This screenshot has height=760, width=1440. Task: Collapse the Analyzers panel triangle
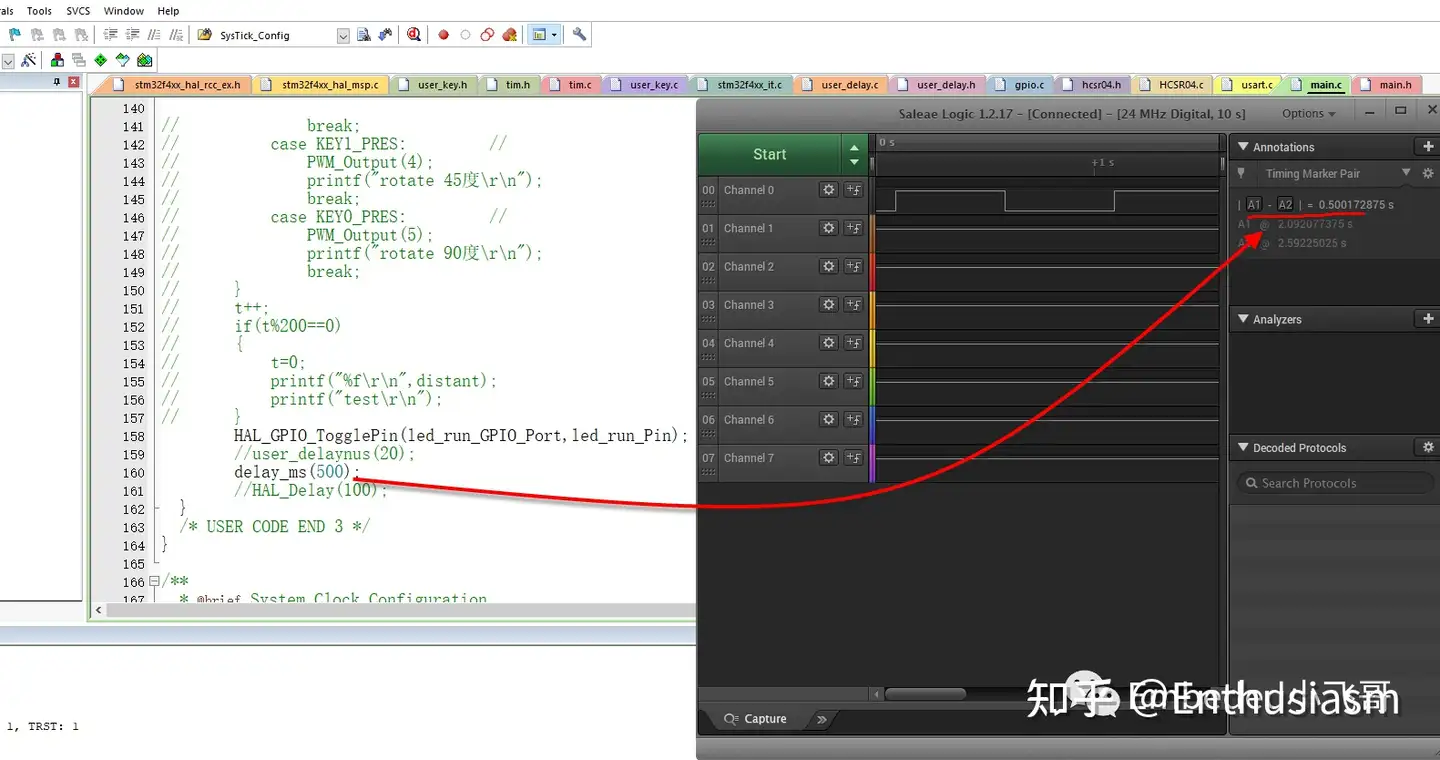coord(1243,319)
